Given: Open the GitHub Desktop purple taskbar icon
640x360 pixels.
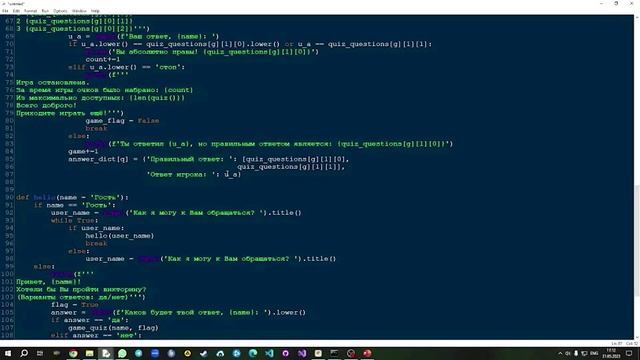Looking at the screenshot, I should (285, 353).
